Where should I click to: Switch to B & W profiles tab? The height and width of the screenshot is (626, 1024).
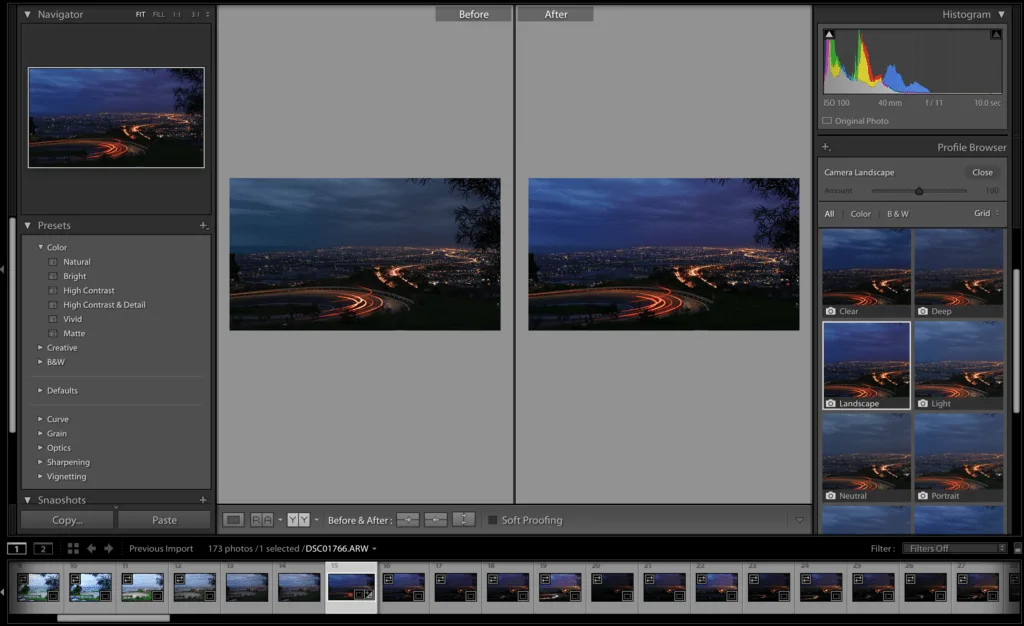(x=897, y=214)
